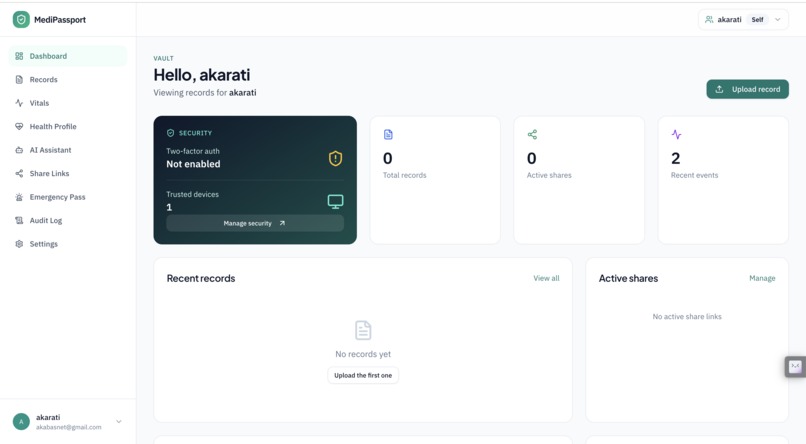Click the user avatar with letter A
806x444 pixels.
click(21, 421)
